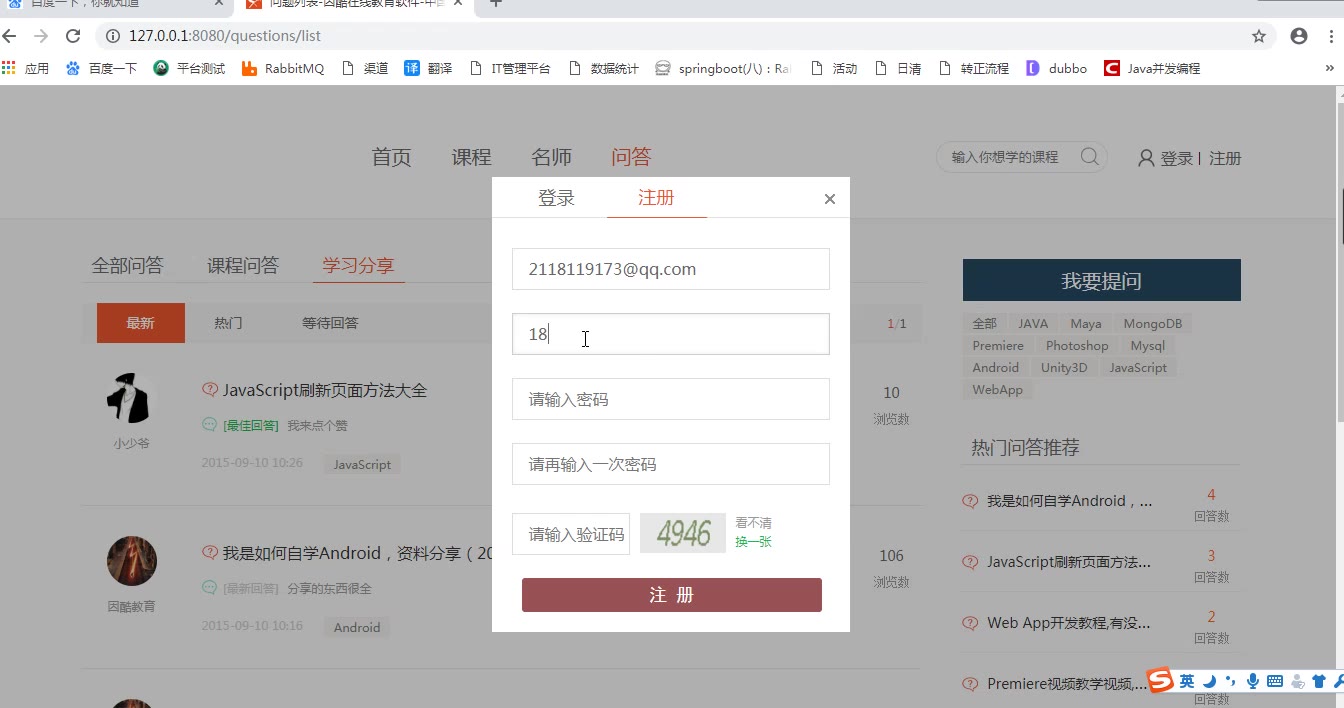Open the 百度一下 bookmark
This screenshot has height=708, width=1344.
101,68
